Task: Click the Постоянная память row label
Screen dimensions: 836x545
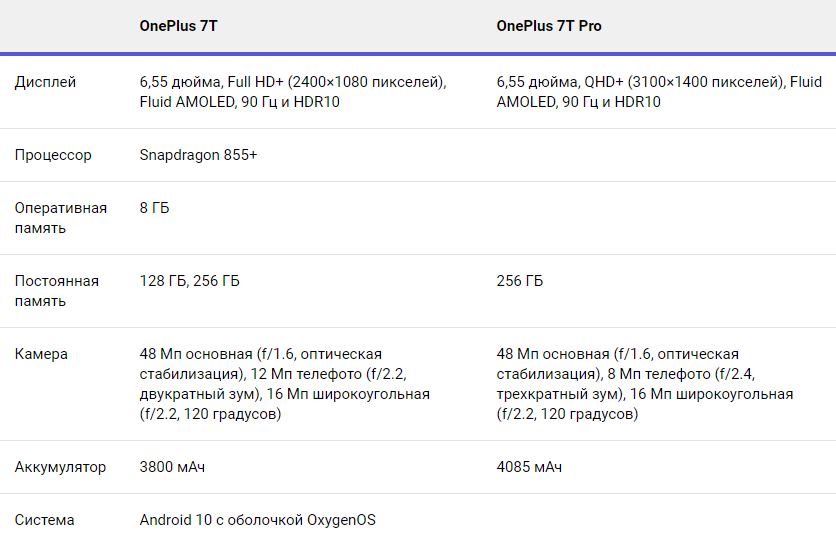Action: coord(57,291)
